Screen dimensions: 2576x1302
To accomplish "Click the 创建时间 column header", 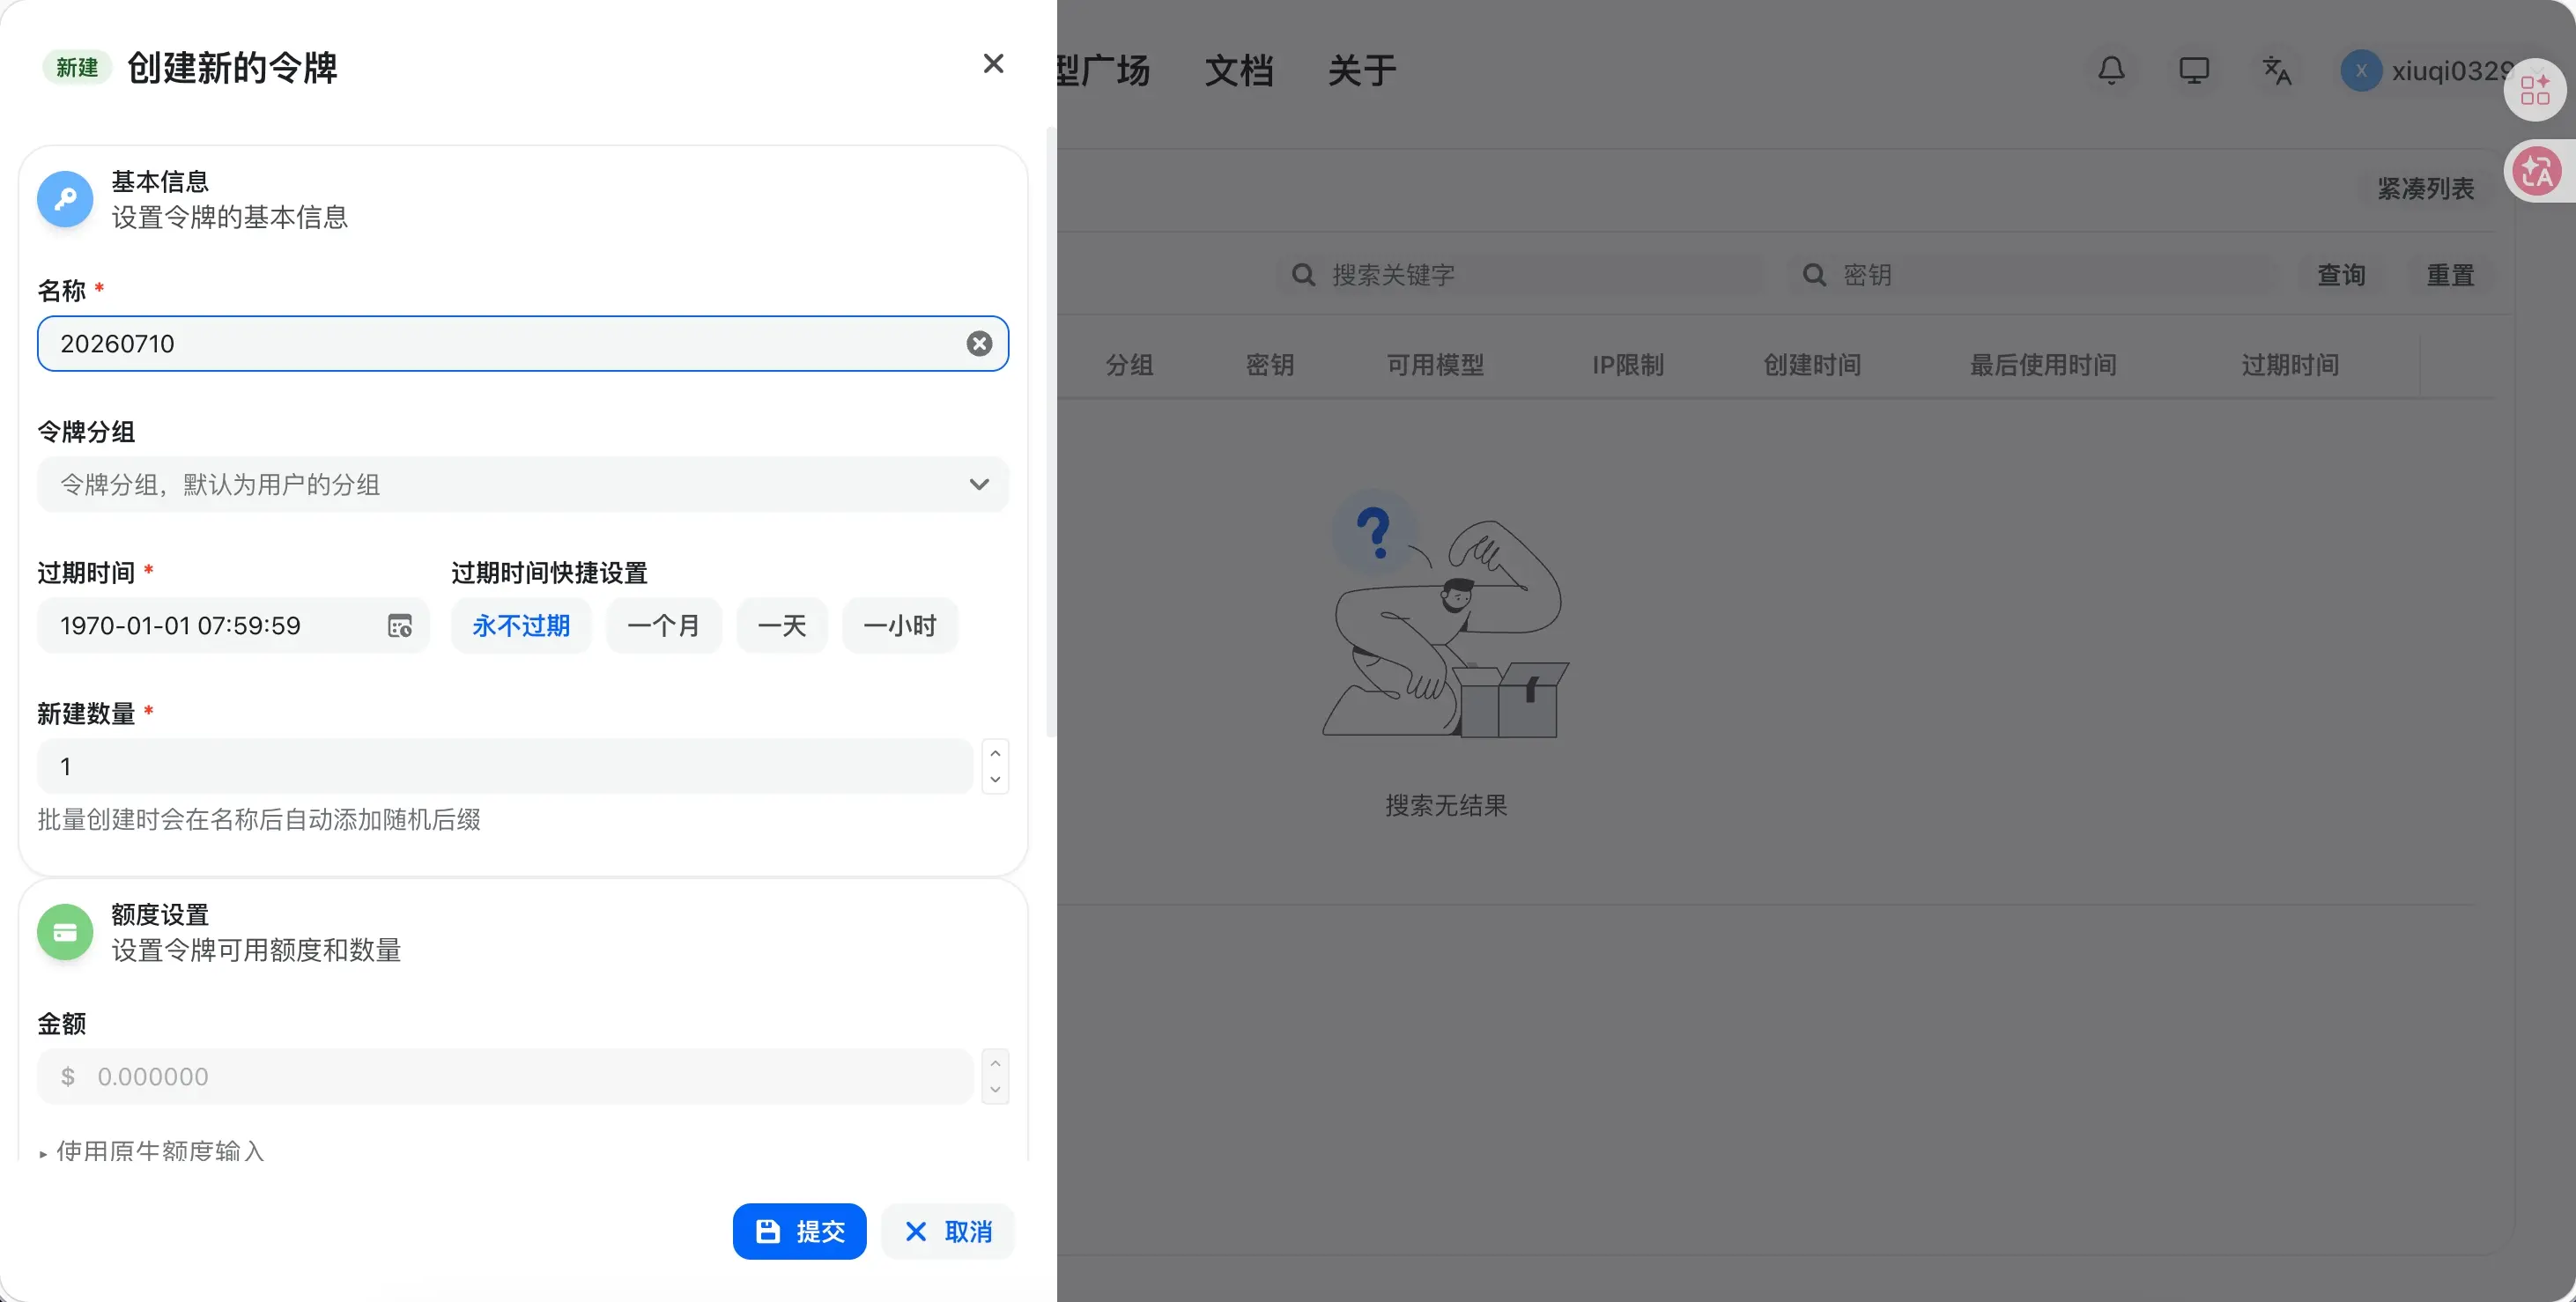I will pos(1812,365).
